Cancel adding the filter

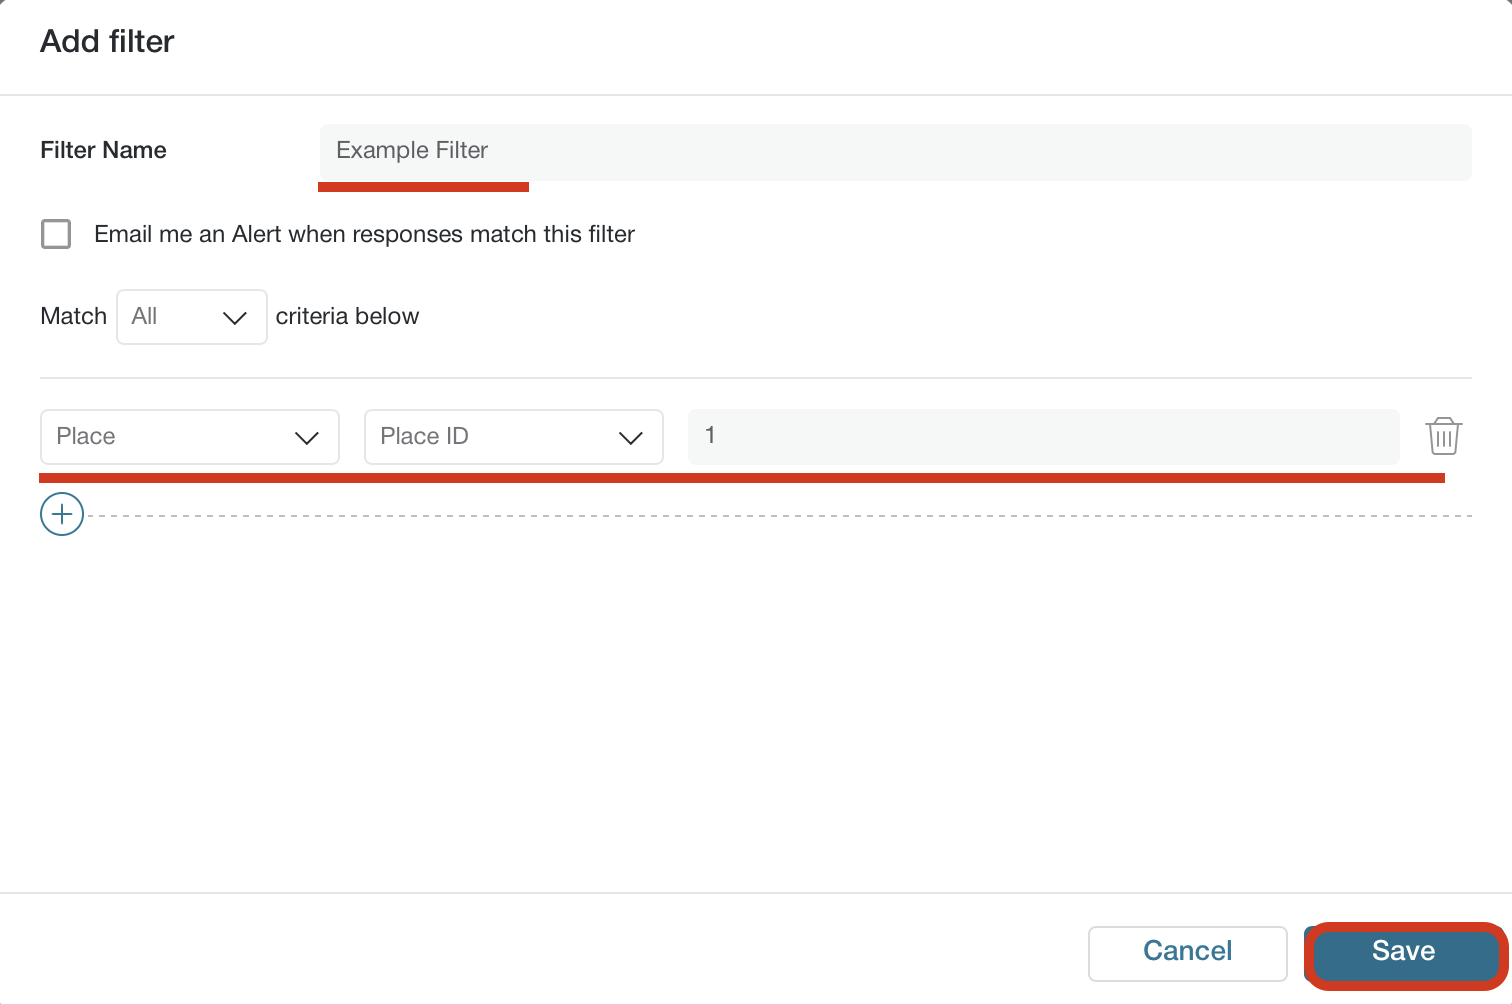click(x=1187, y=953)
